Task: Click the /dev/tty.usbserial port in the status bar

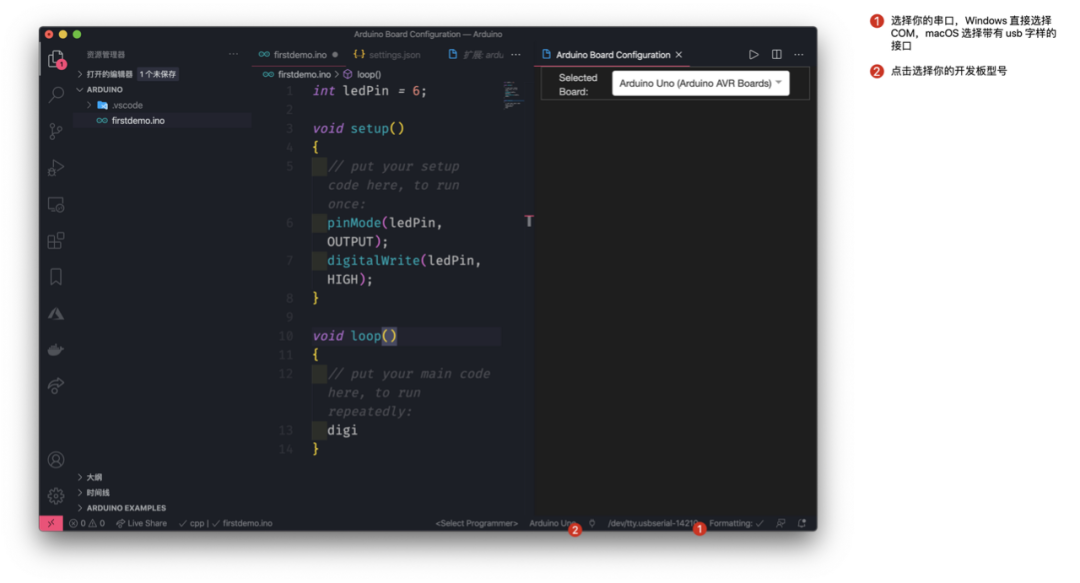Action: point(652,523)
